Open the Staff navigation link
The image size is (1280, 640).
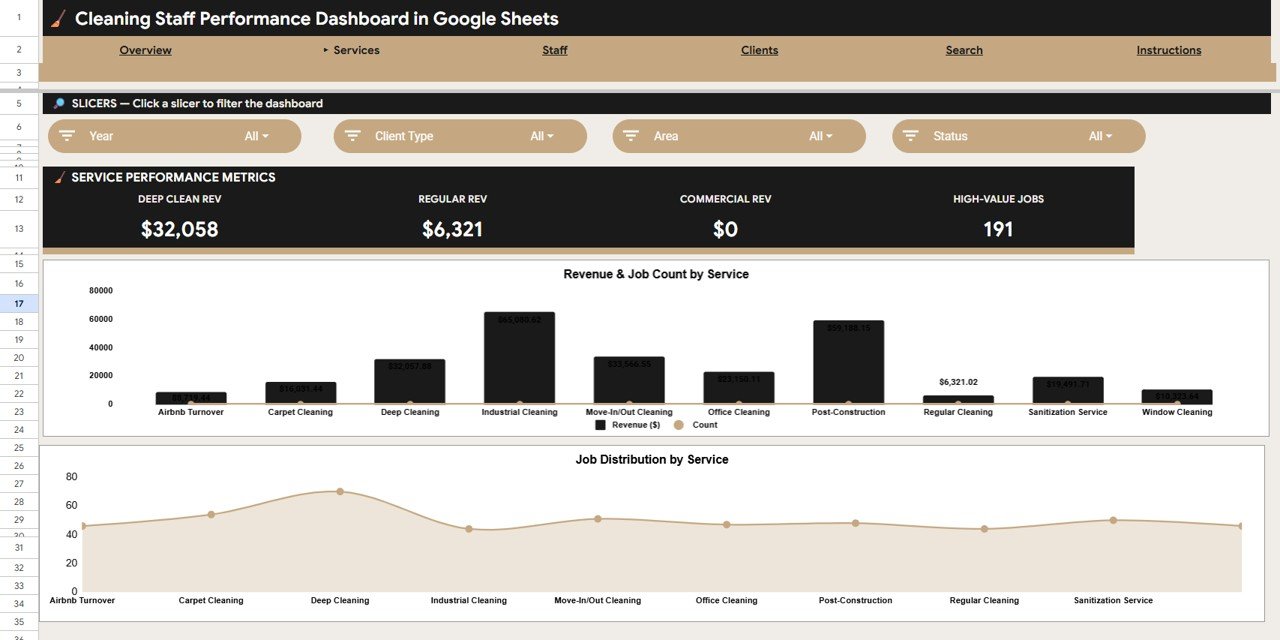click(555, 50)
